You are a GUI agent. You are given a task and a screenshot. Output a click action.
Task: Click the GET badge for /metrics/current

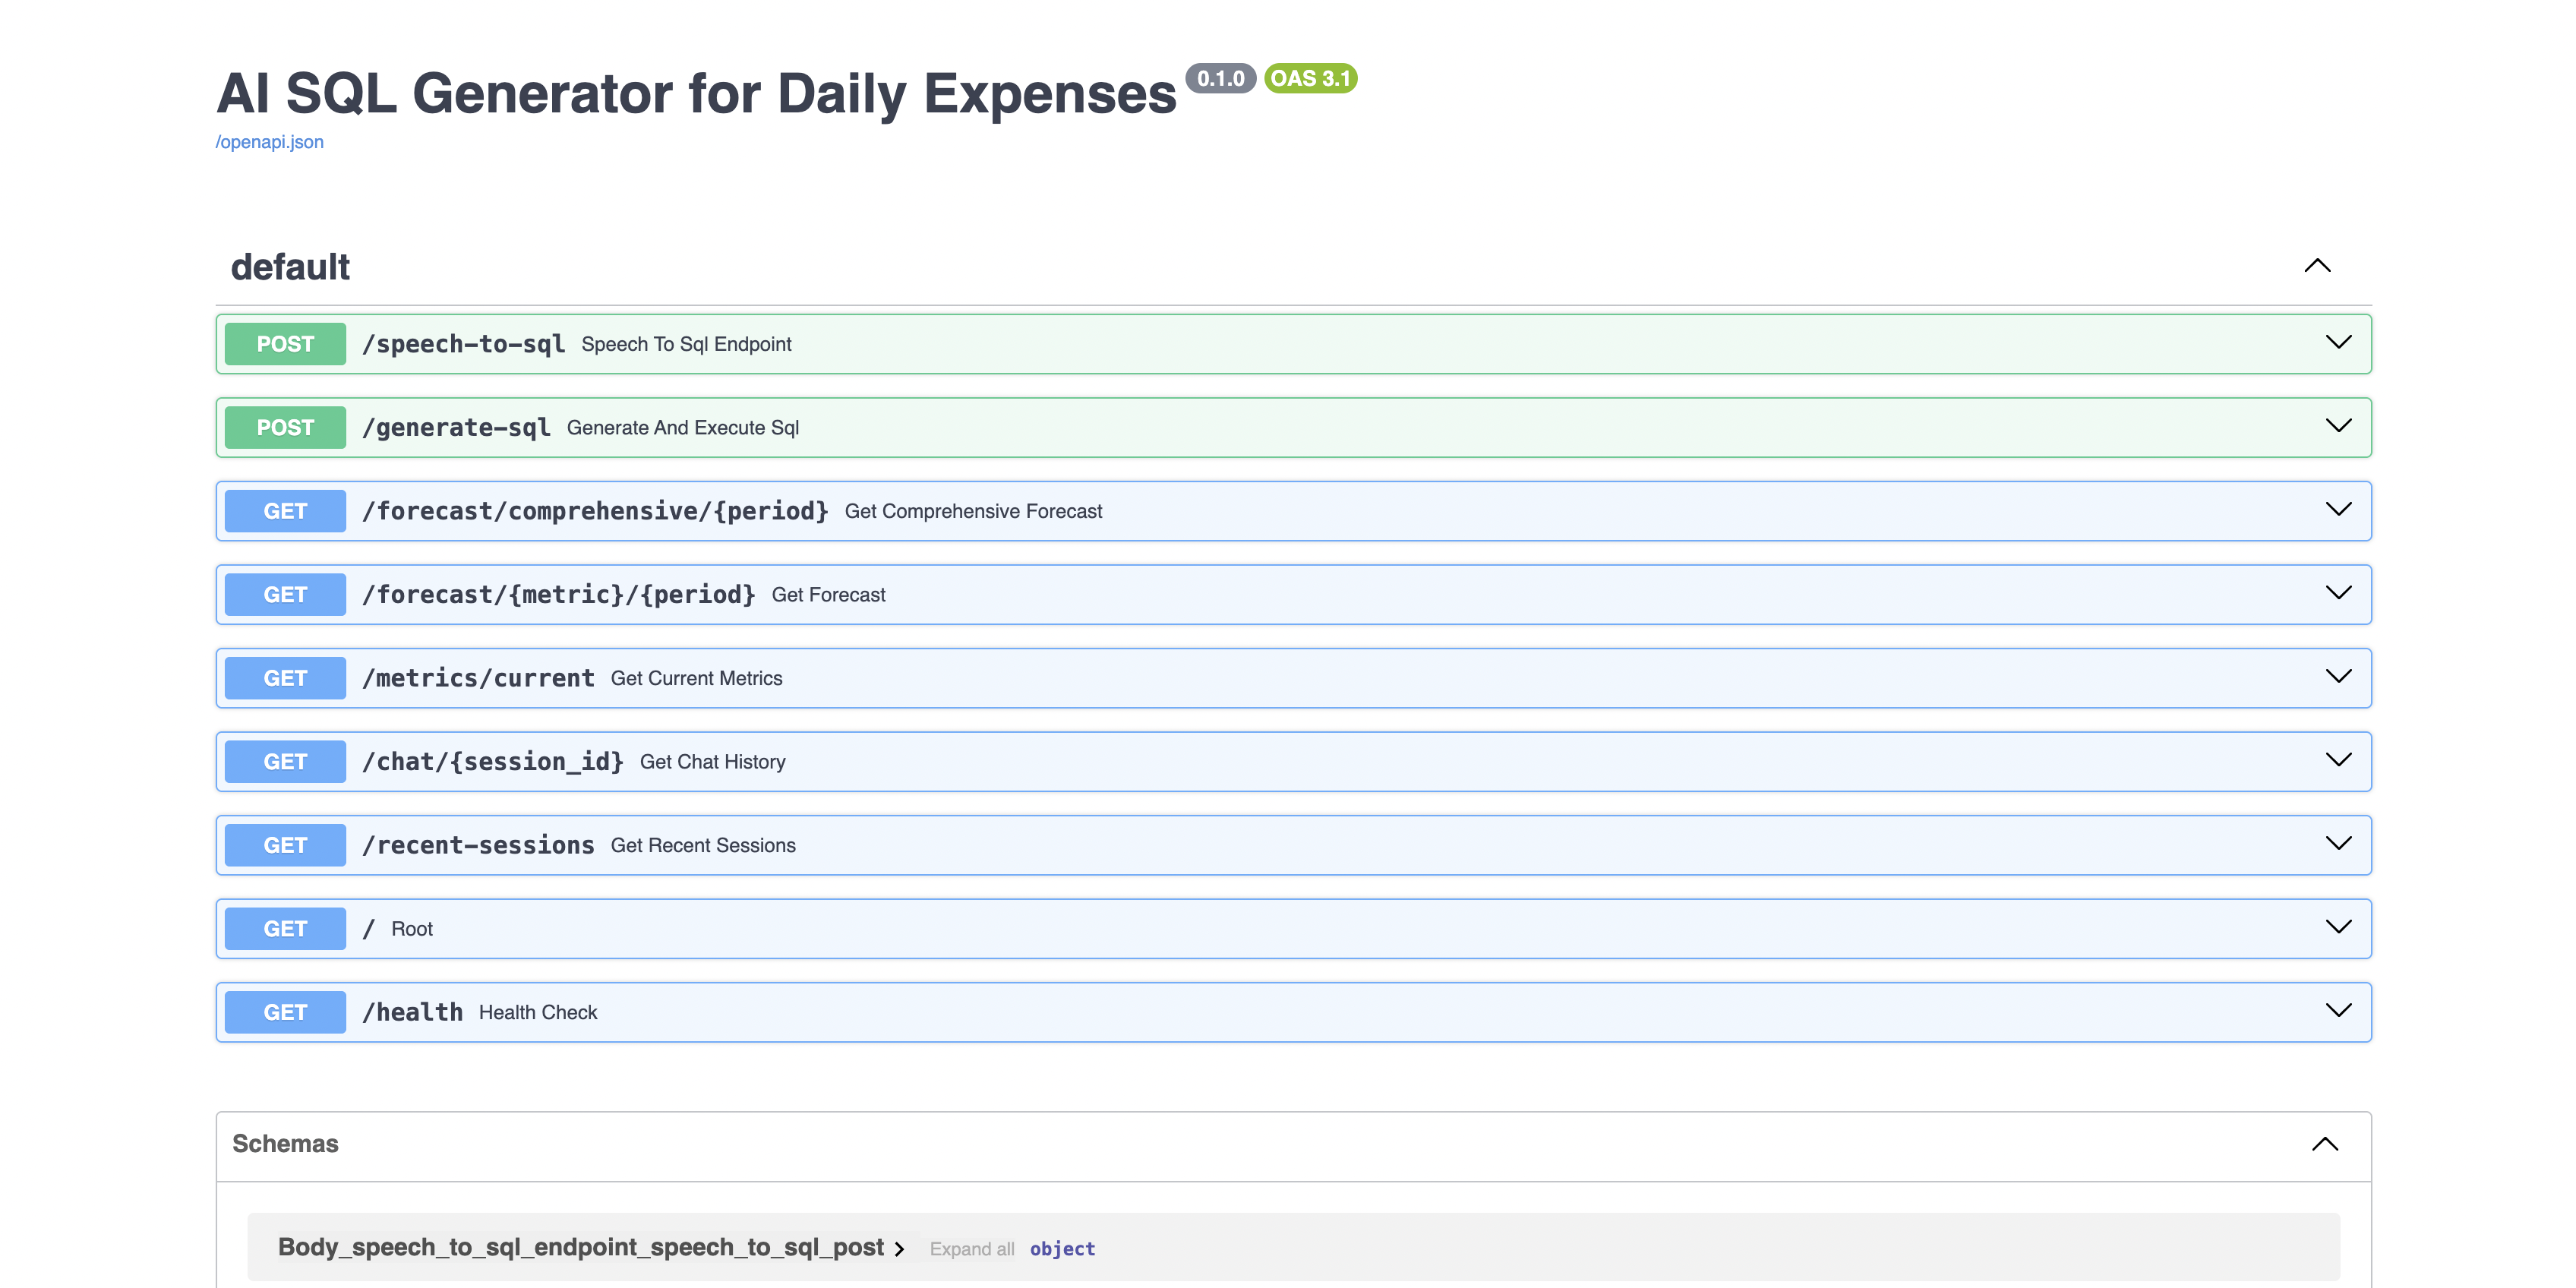coord(285,678)
